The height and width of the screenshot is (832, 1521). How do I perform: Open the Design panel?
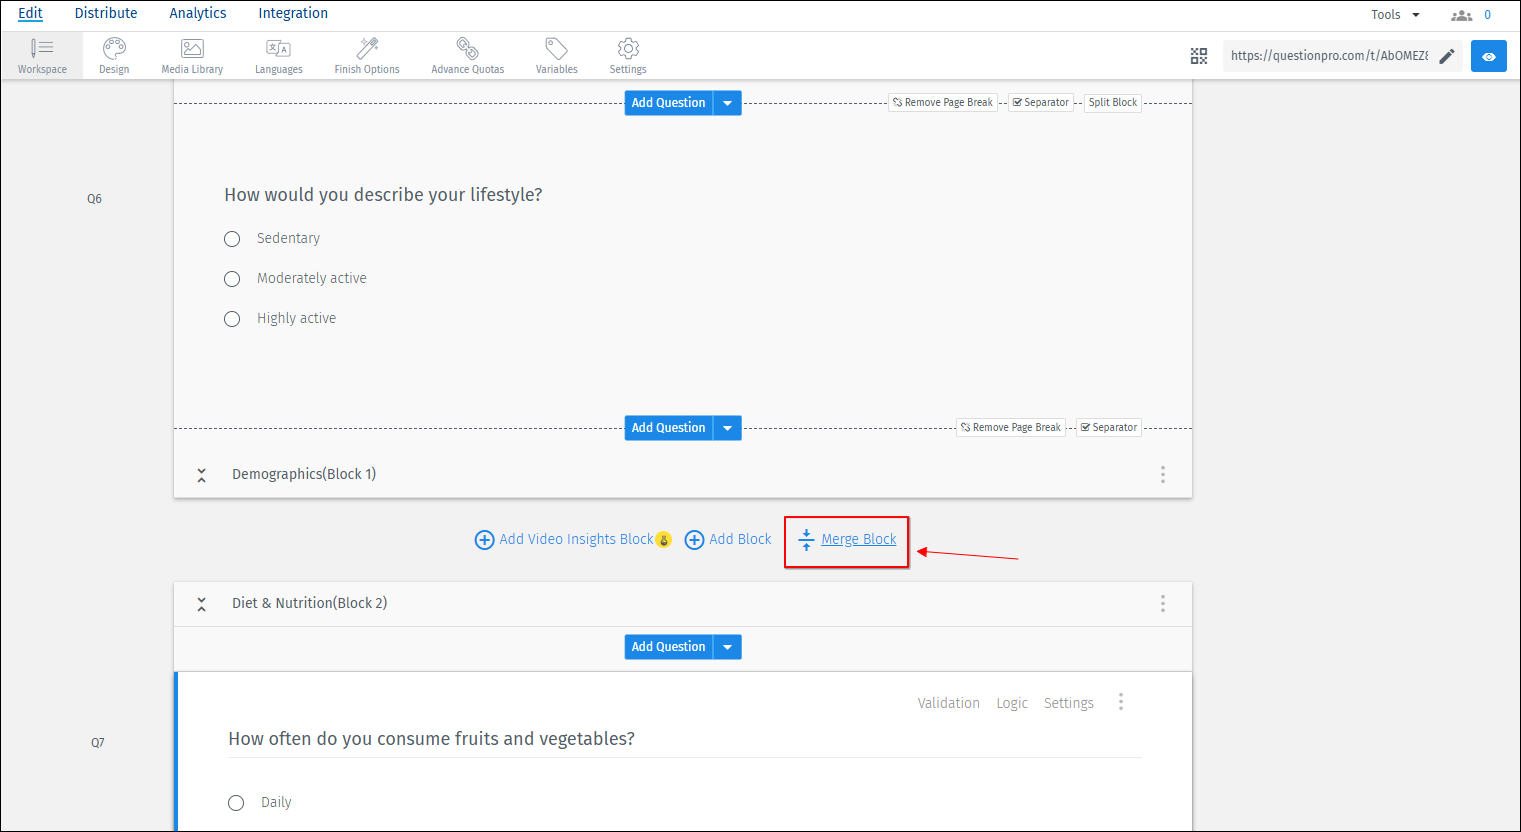pyautogui.click(x=113, y=55)
